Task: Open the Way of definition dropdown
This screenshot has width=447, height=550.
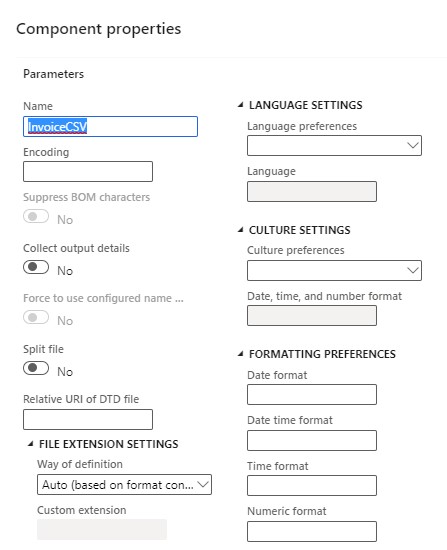Action: [x=124, y=484]
